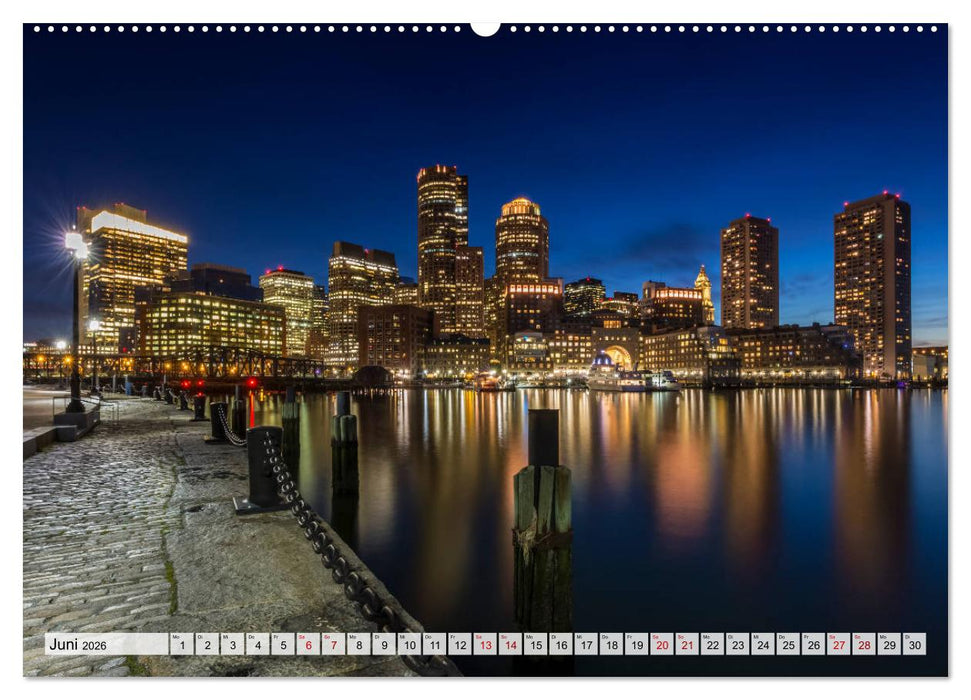Click date 20 in the calendar bar
This screenshot has width=971, height=700.
coord(662,647)
